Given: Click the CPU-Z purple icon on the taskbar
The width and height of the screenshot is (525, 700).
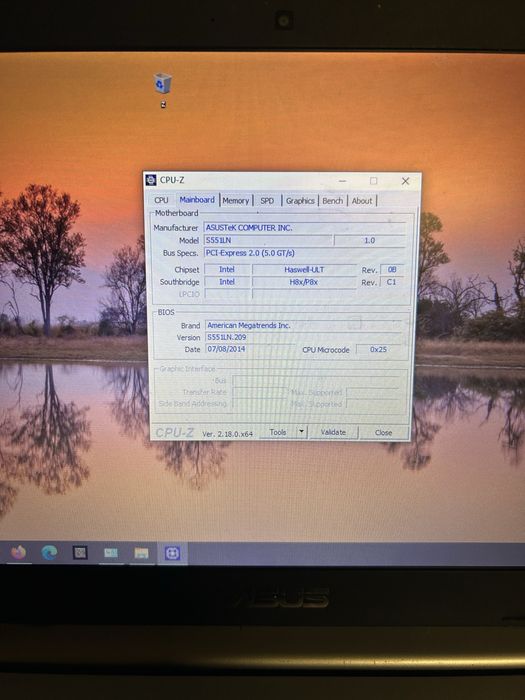Looking at the screenshot, I should coord(172,553).
